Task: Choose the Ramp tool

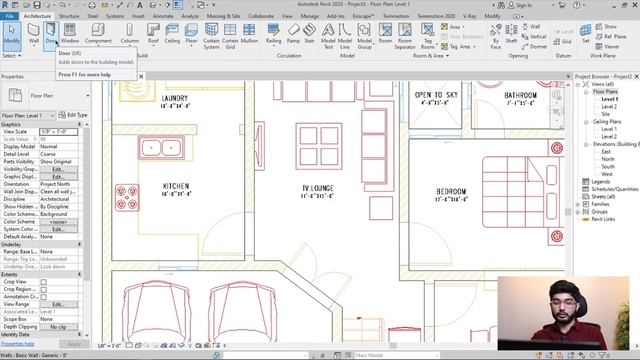Action: (293, 34)
